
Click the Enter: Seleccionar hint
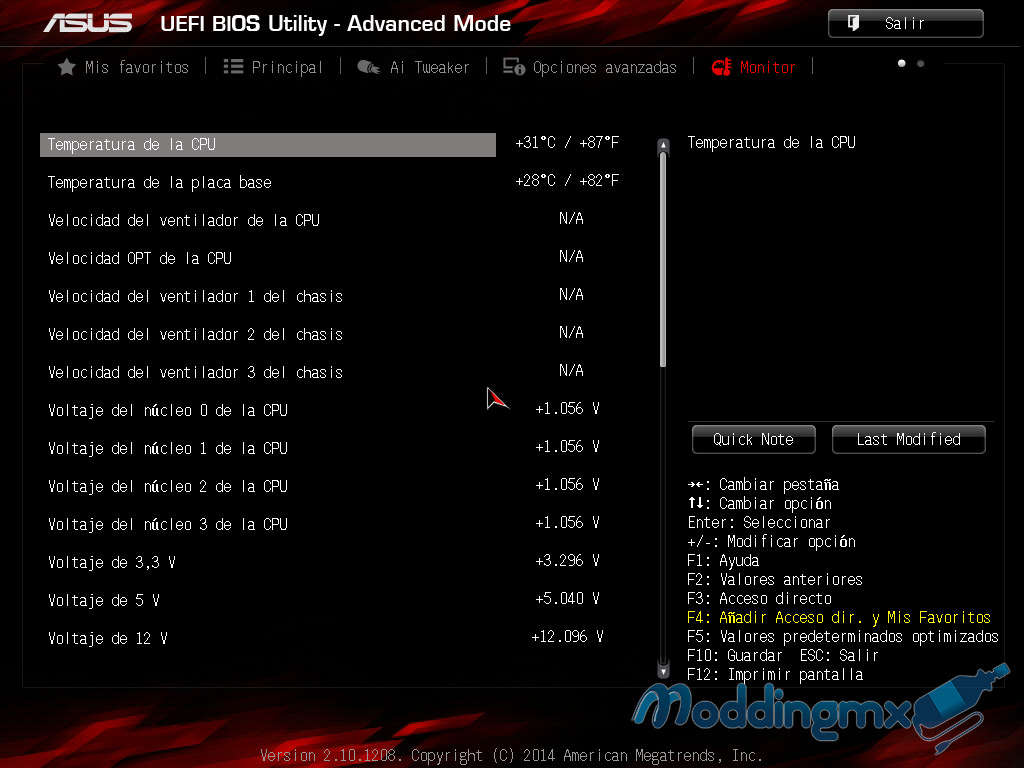click(759, 522)
